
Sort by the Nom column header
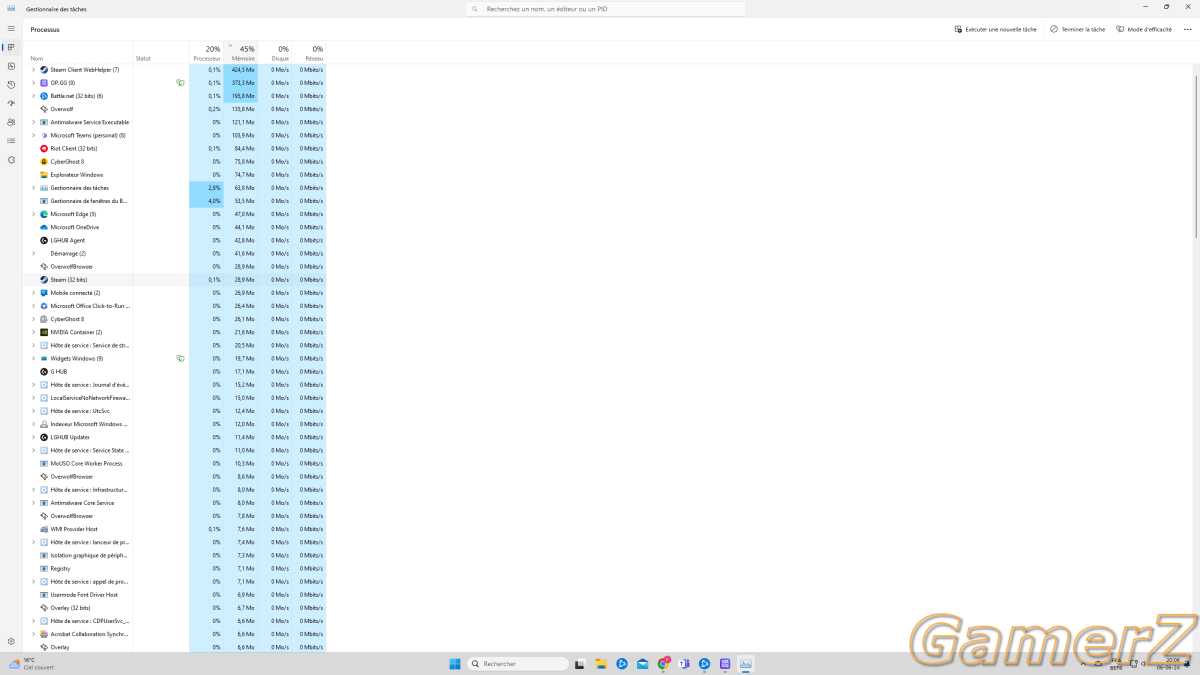(x=37, y=58)
